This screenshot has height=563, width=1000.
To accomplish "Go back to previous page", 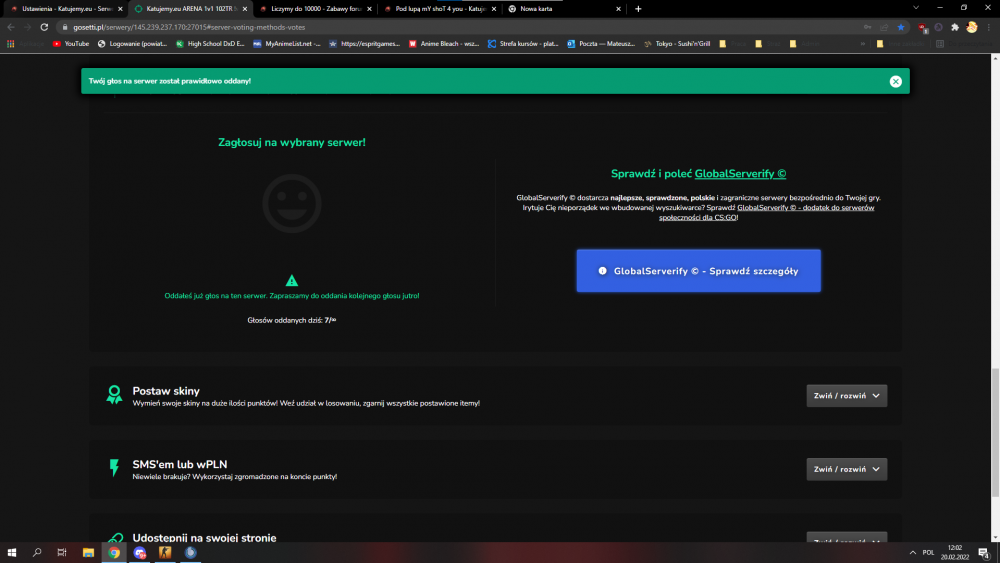I will coord(11,27).
